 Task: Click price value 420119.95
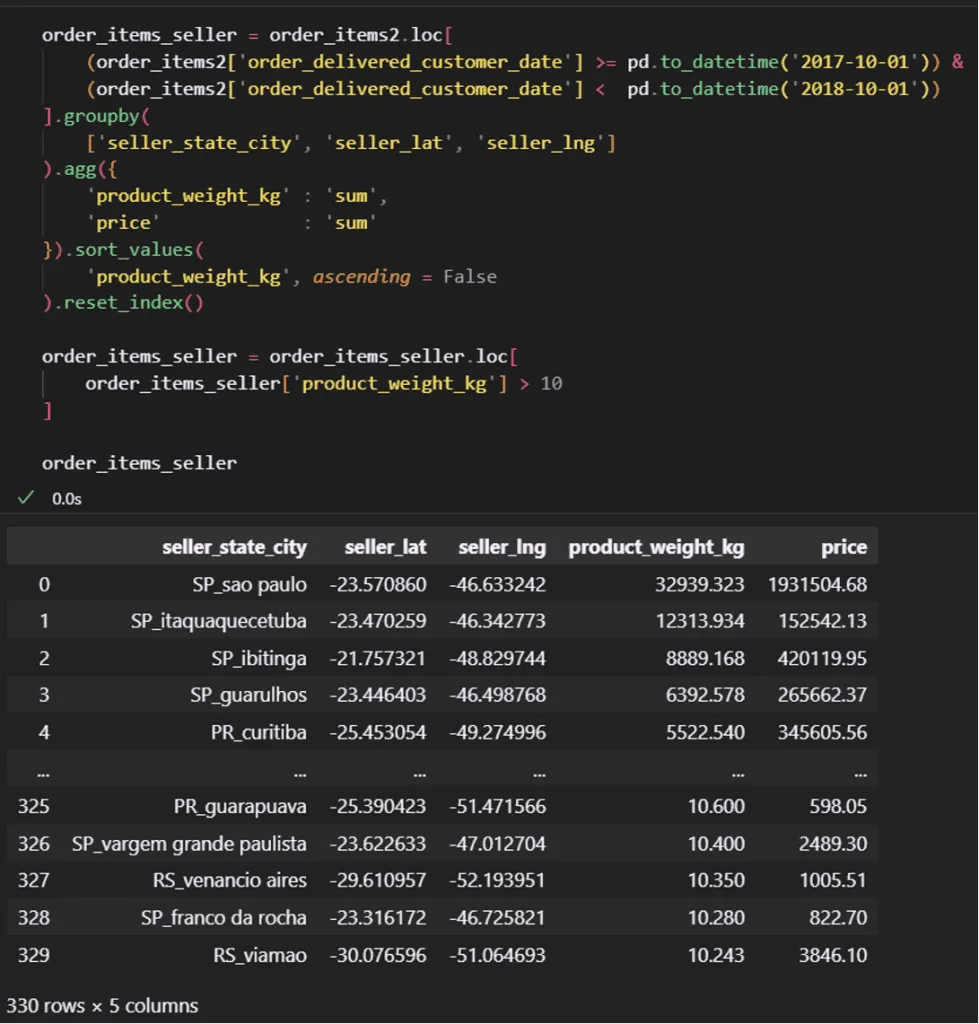click(x=822, y=658)
